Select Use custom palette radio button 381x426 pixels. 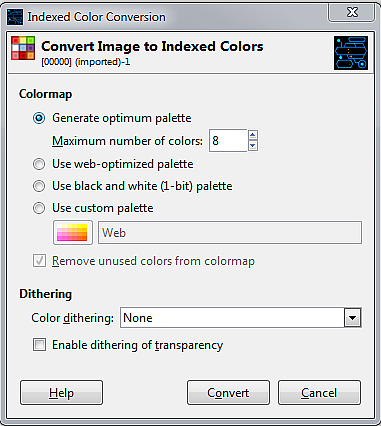click(39, 208)
